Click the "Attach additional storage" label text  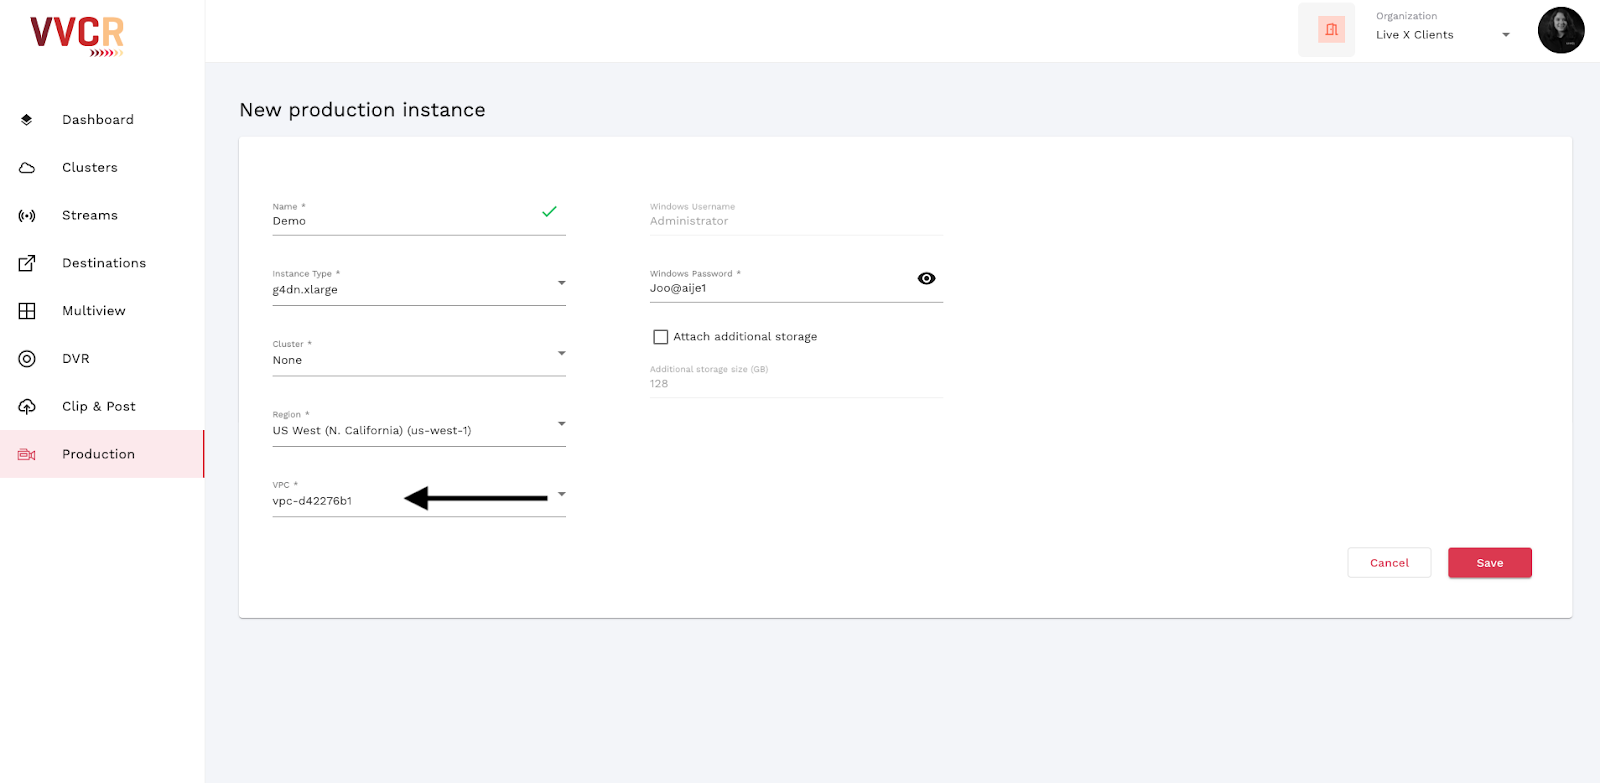745,337
